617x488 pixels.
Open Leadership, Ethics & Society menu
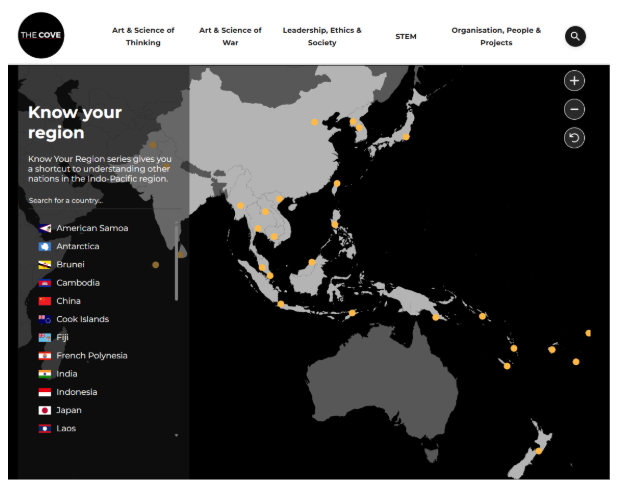click(x=322, y=36)
